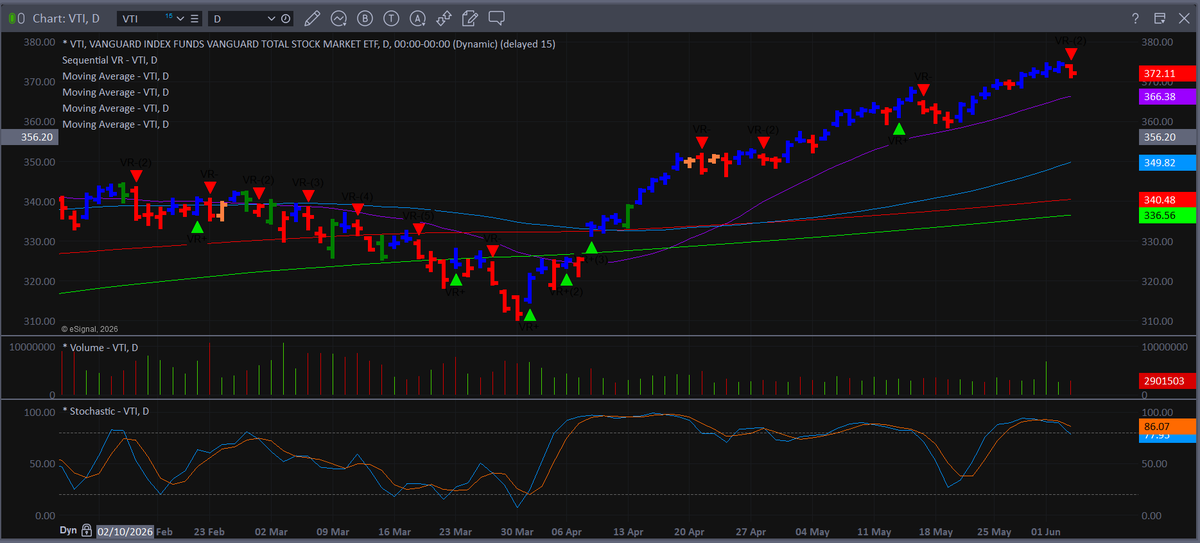Click the circled T toolbar icon
Image resolution: width=1200 pixels, height=543 pixels.
tap(391, 18)
